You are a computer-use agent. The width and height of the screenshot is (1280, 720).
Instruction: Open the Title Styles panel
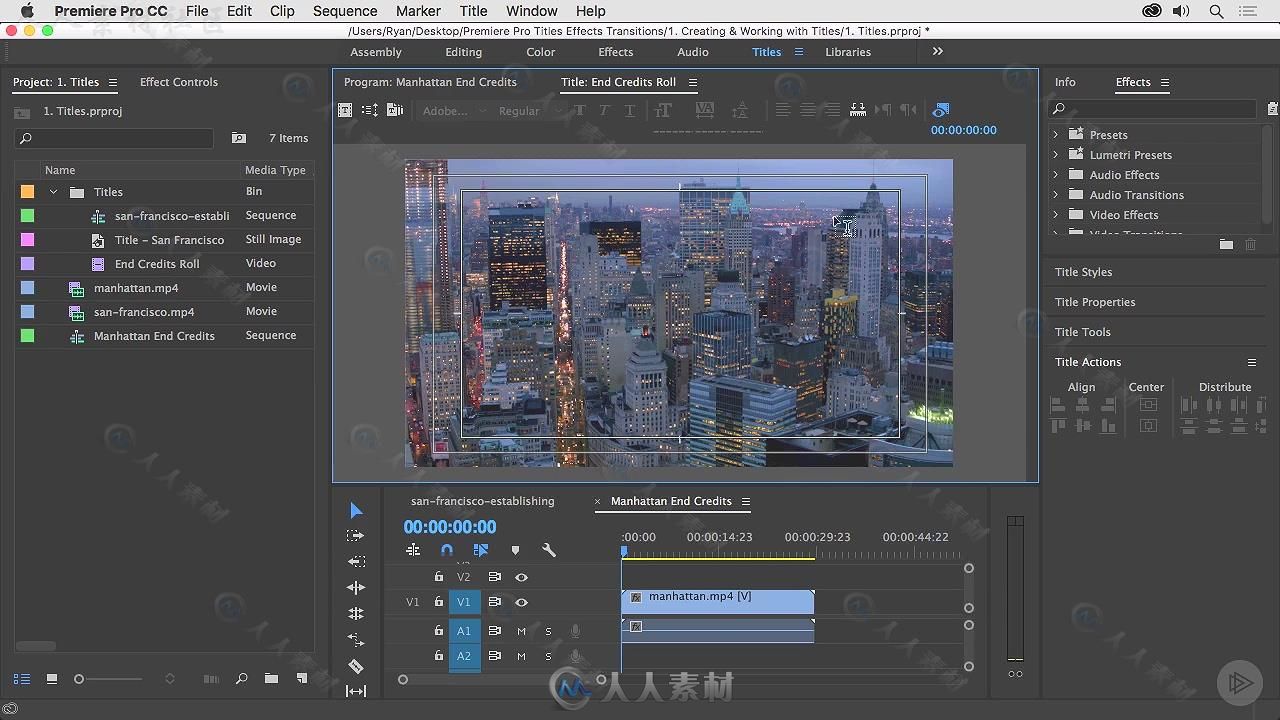[x=1083, y=272]
